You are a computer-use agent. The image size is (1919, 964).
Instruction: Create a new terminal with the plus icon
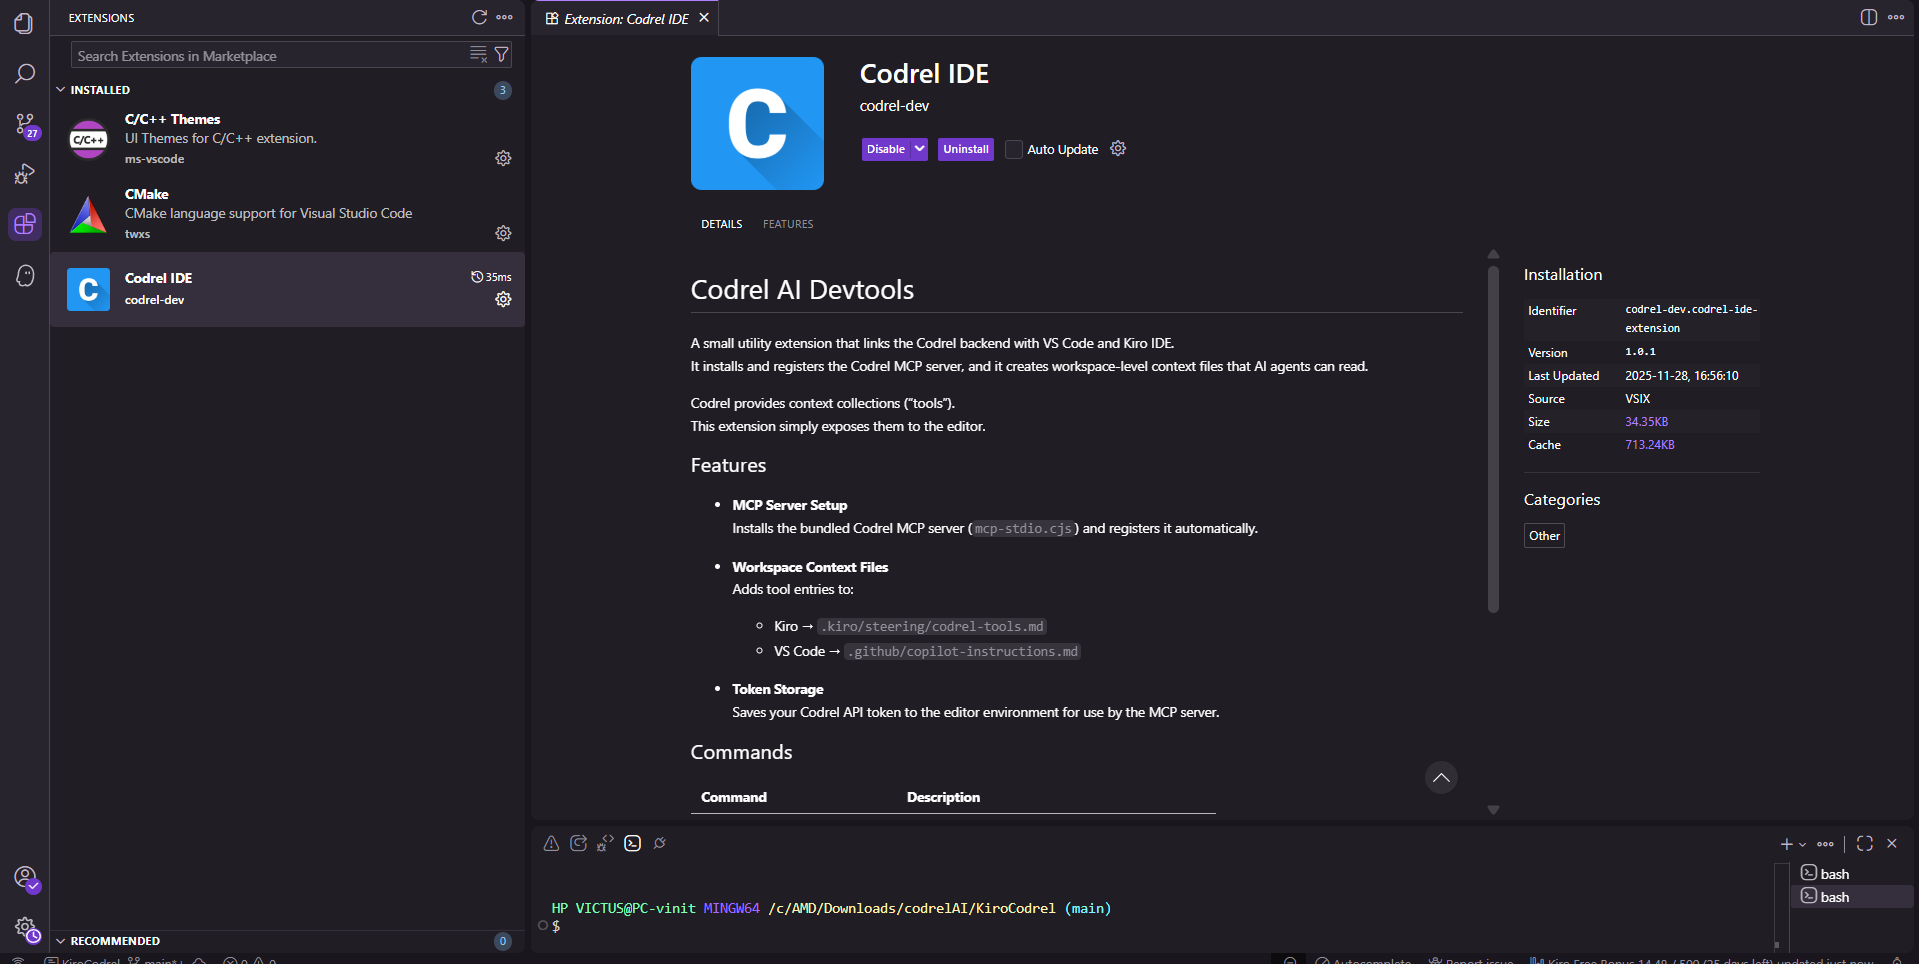tap(1786, 843)
